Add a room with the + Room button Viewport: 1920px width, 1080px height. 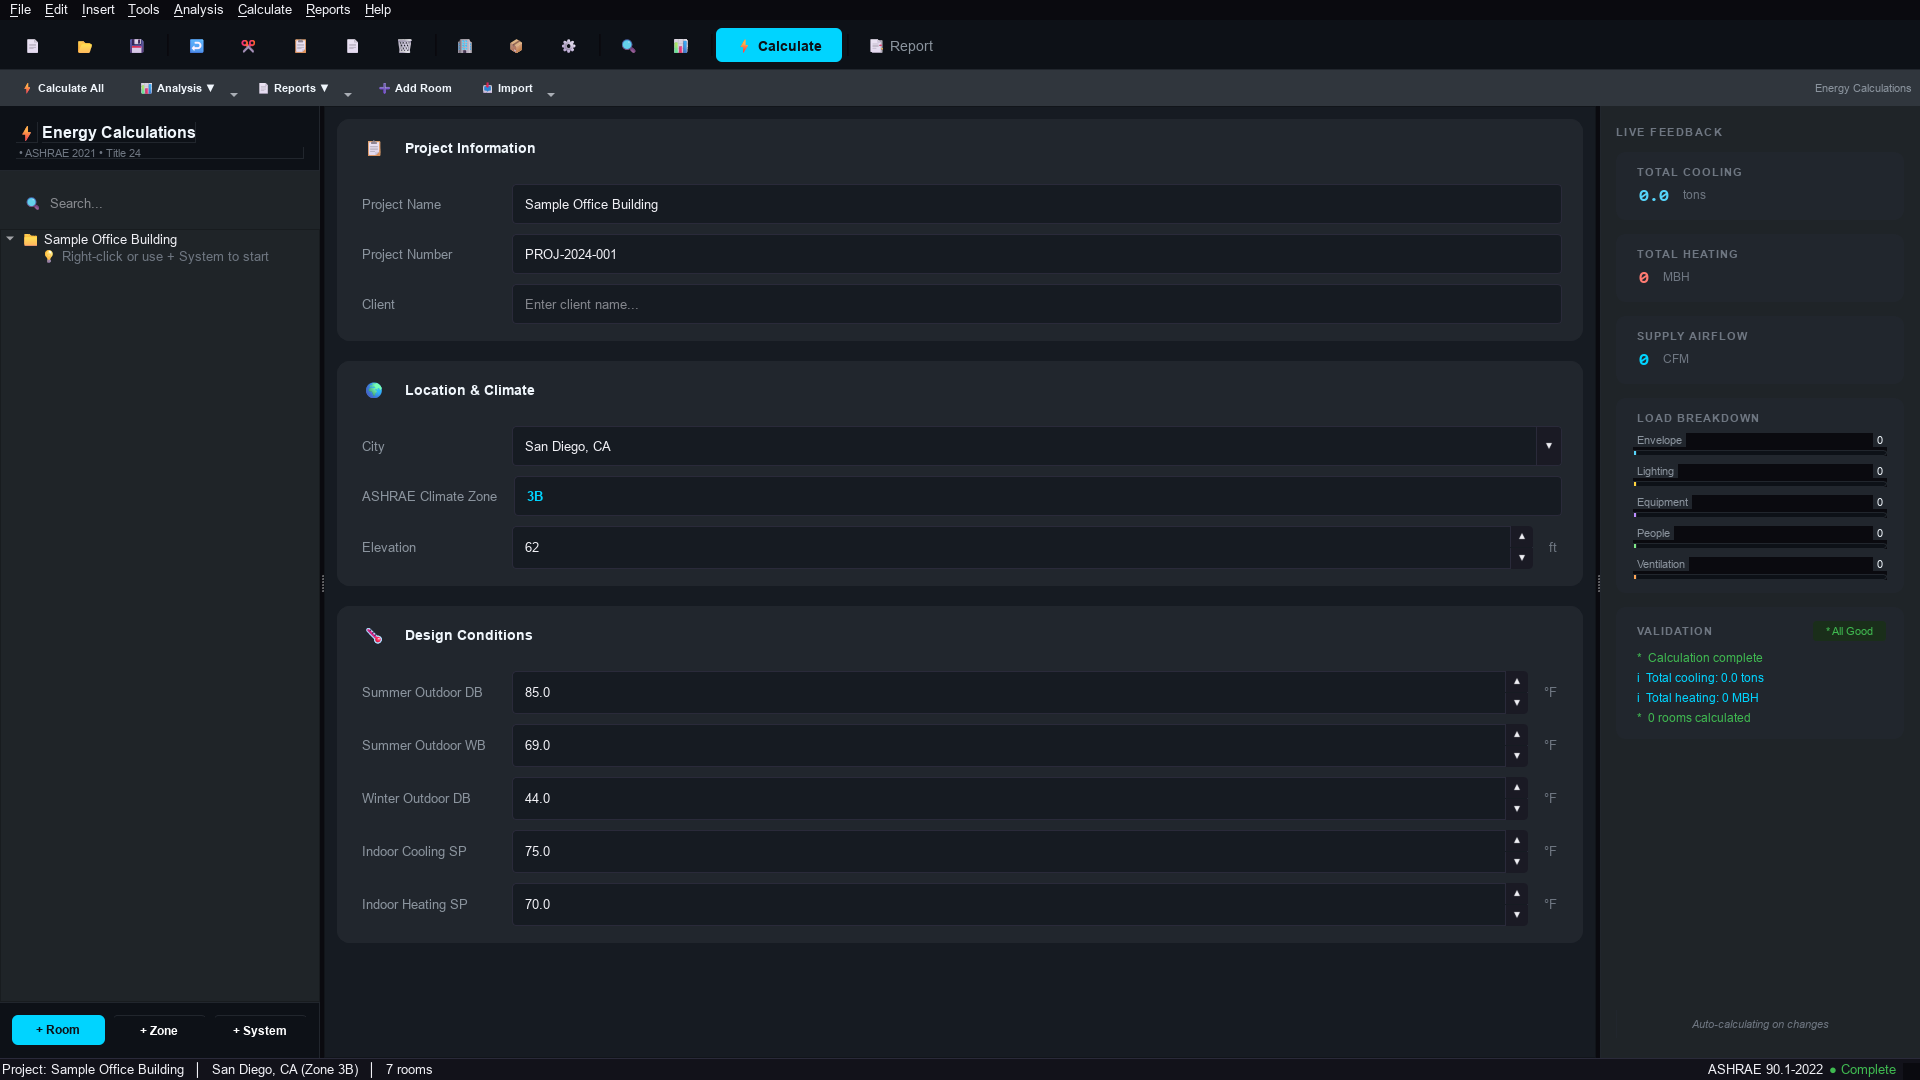click(x=58, y=1030)
